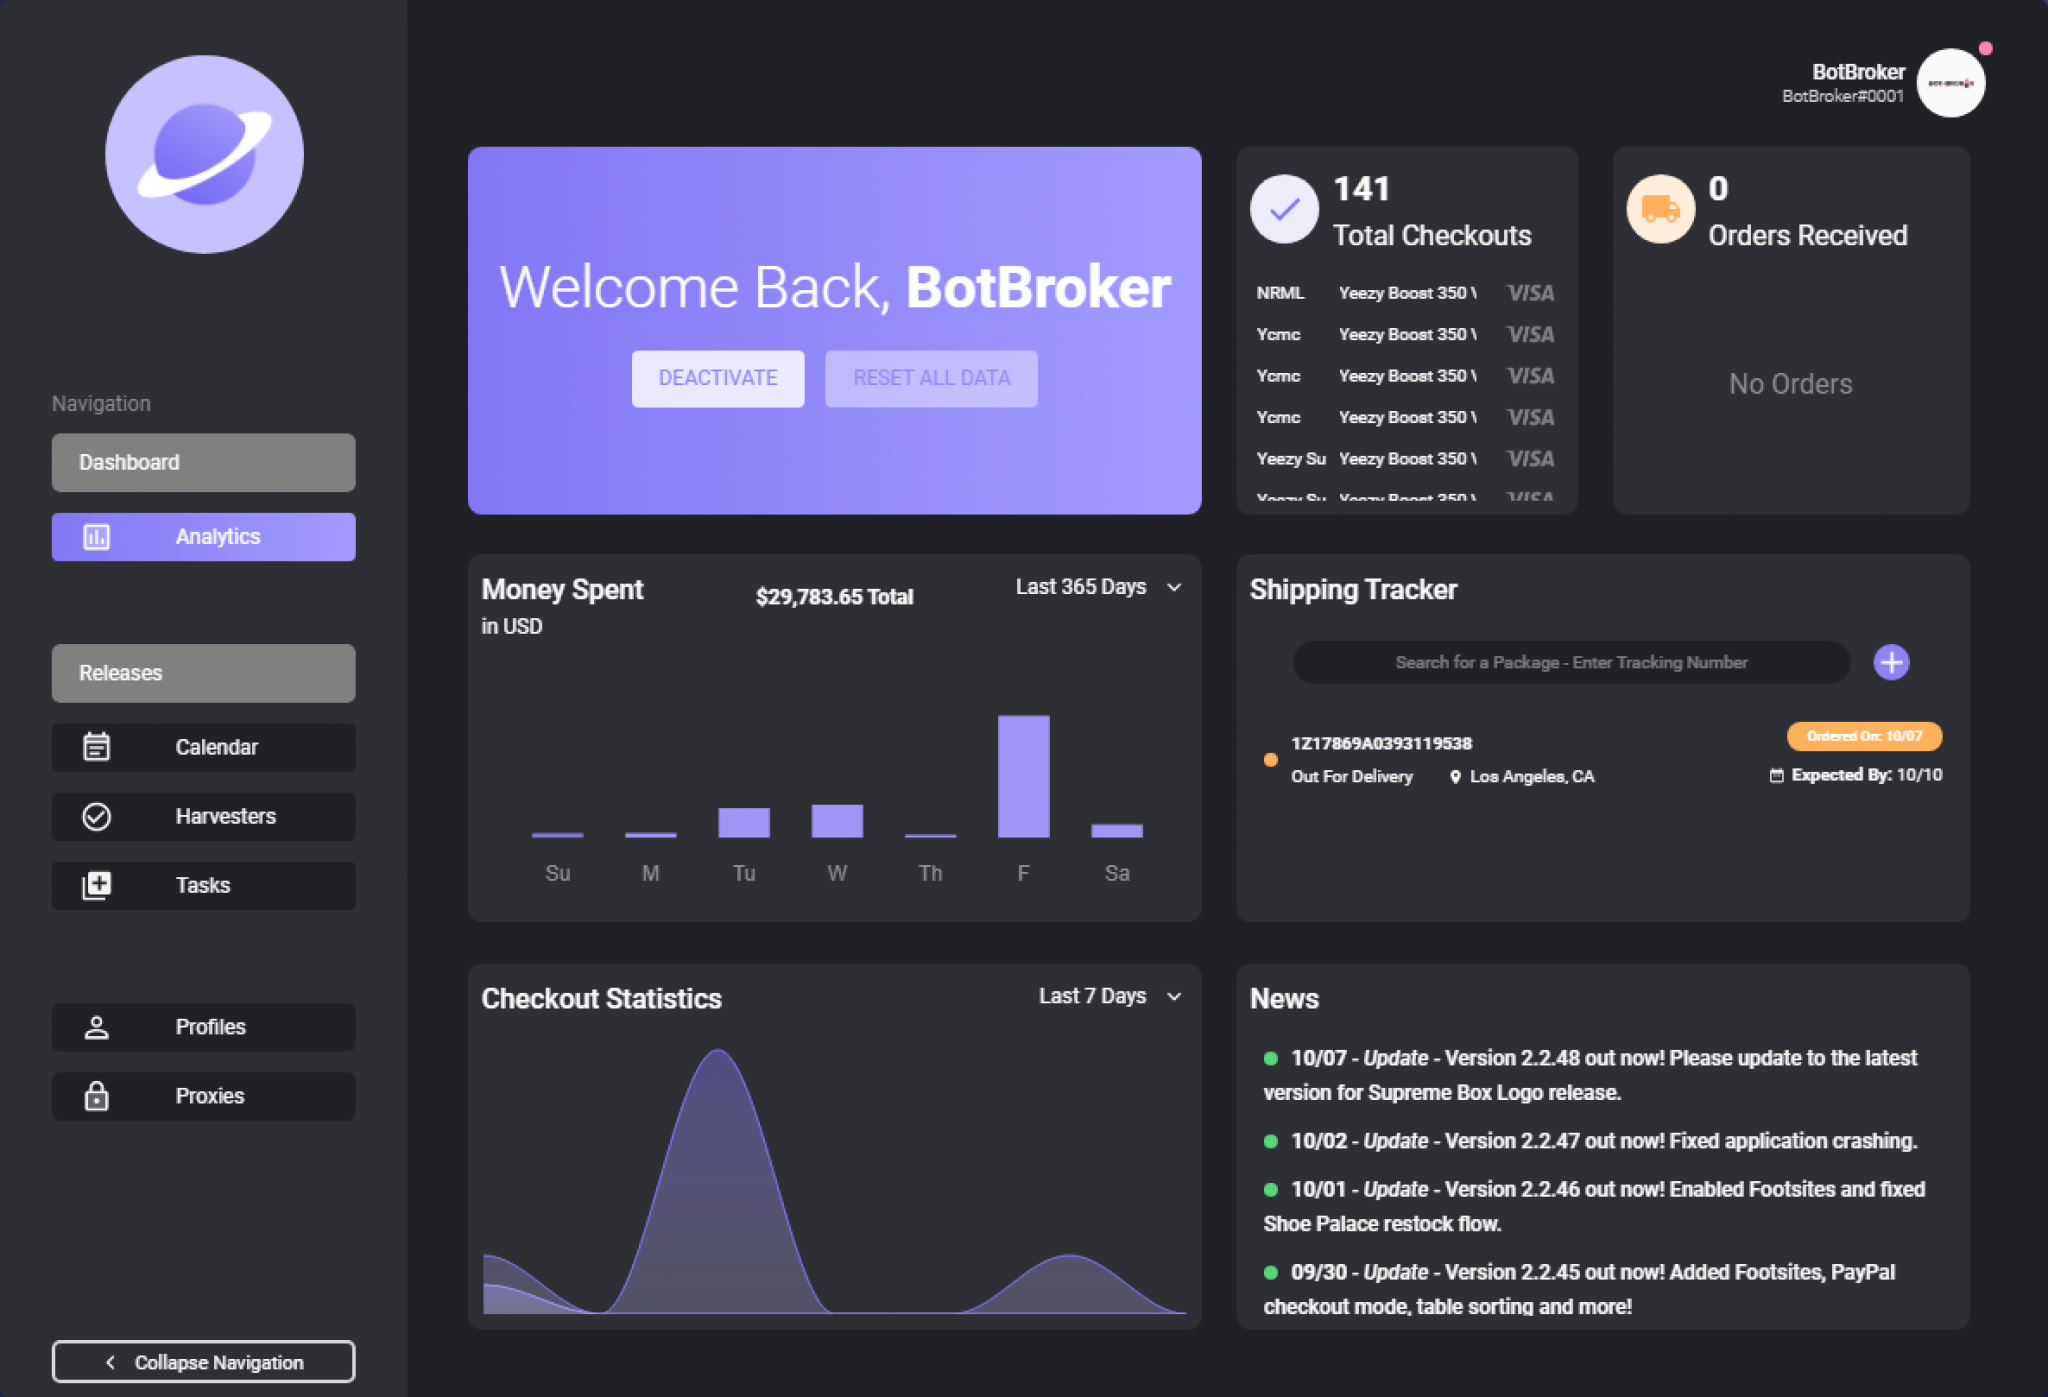Go to Calendar page

click(x=203, y=747)
